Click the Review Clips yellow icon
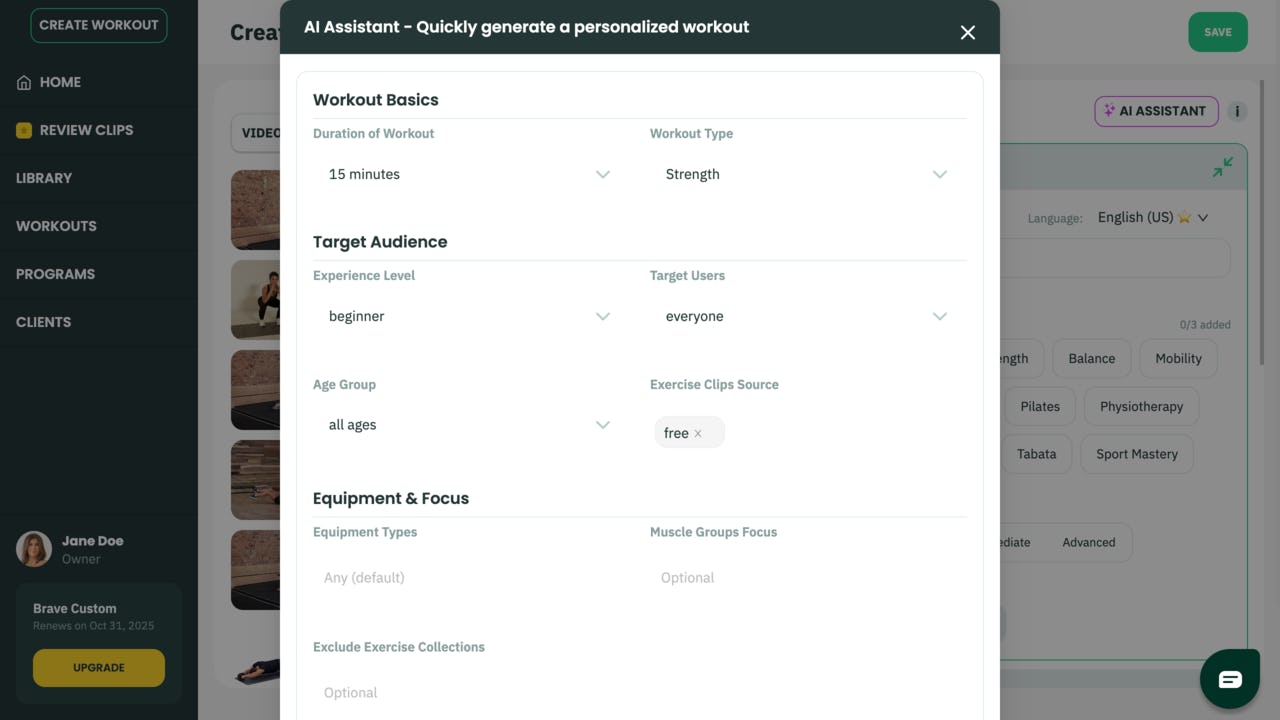The image size is (1280, 720). pyautogui.click(x=24, y=130)
